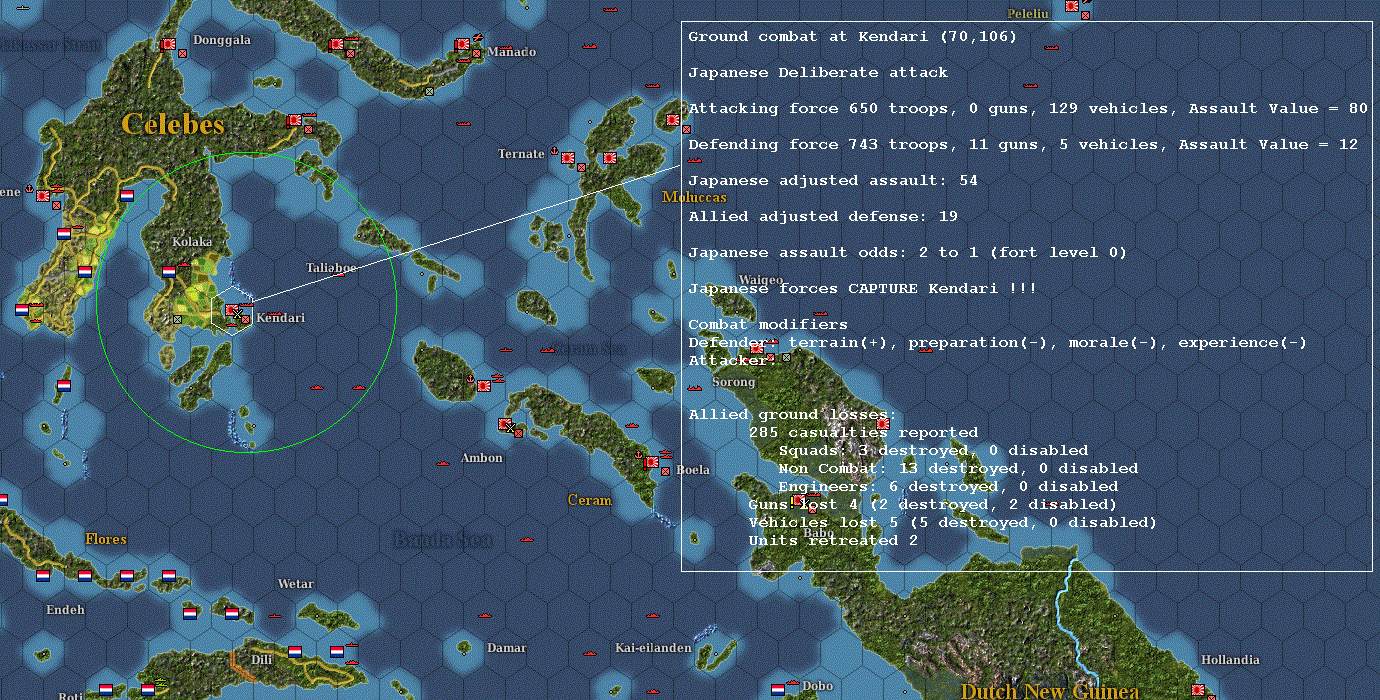Click the '285 casualties reported' line
The image size is (1380, 700).
point(863,433)
